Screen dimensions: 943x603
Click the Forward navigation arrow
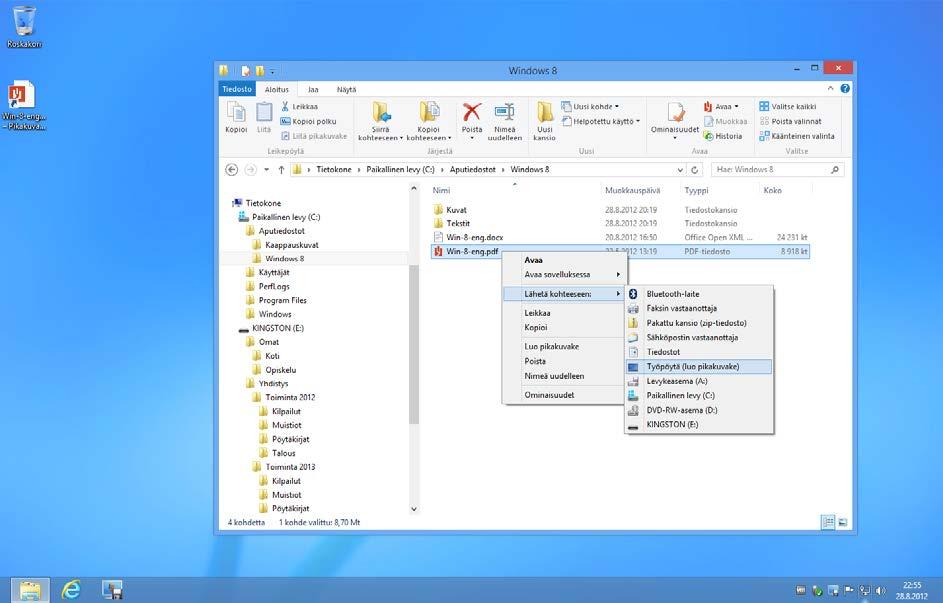pos(251,170)
